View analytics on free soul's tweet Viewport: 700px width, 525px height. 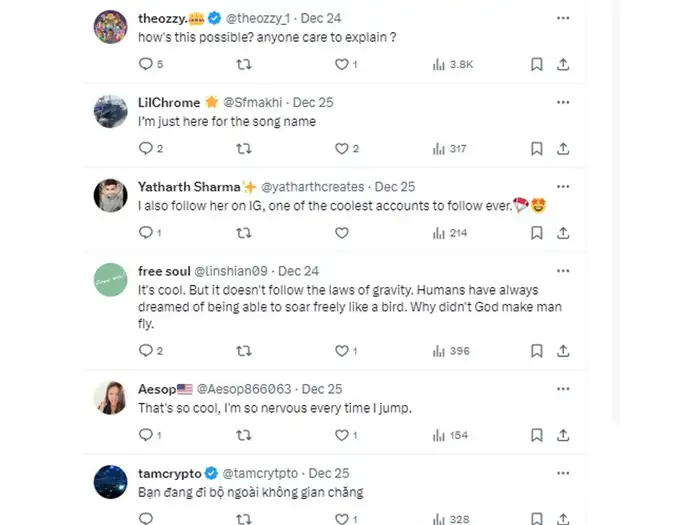pyautogui.click(x=452, y=351)
